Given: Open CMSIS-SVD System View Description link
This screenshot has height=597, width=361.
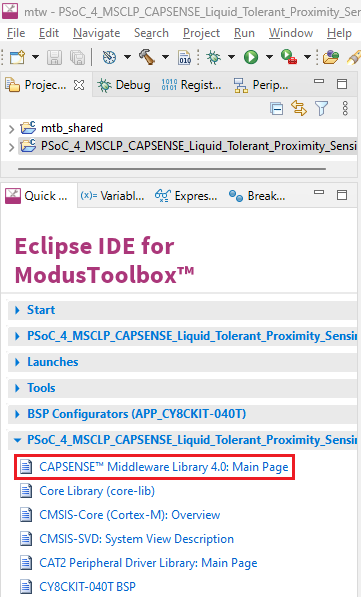Looking at the screenshot, I should coord(136,539).
